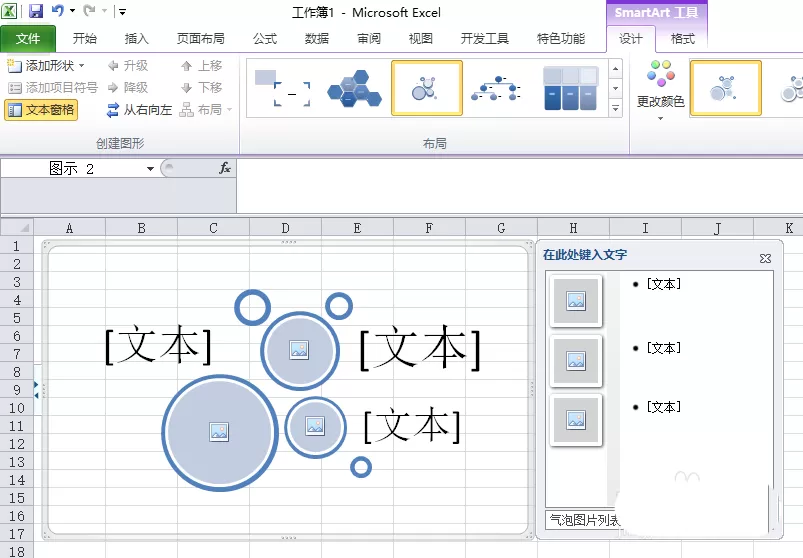Click second picture placeholder in text pane
The height and width of the screenshot is (558, 803).
click(x=576, y=360)
